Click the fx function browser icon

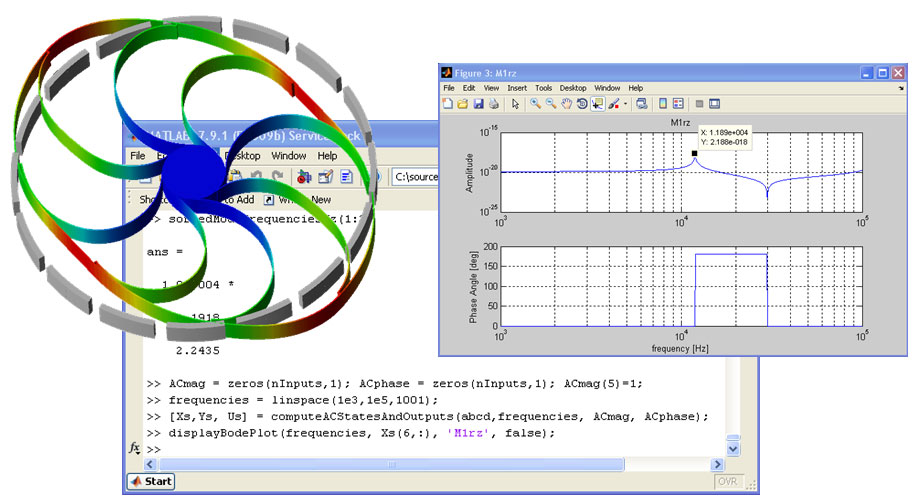134,448
